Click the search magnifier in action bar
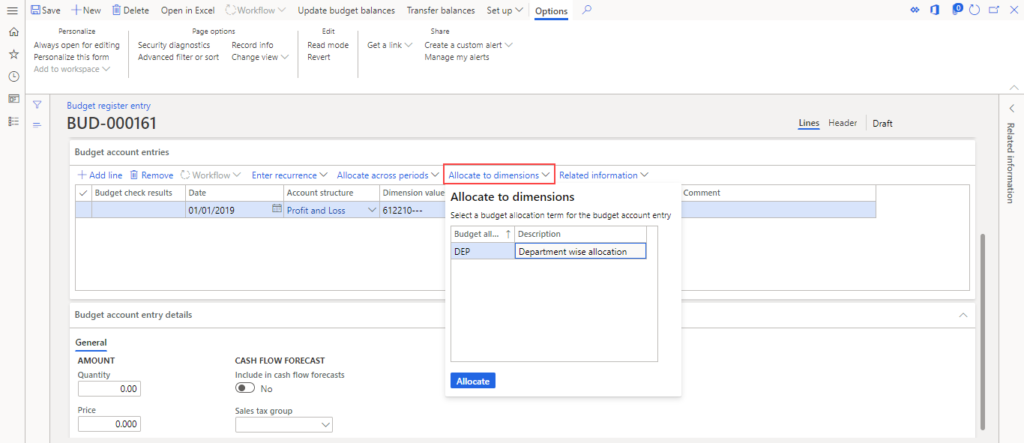Screen dimensions: 1024x443 click(587, 10)
